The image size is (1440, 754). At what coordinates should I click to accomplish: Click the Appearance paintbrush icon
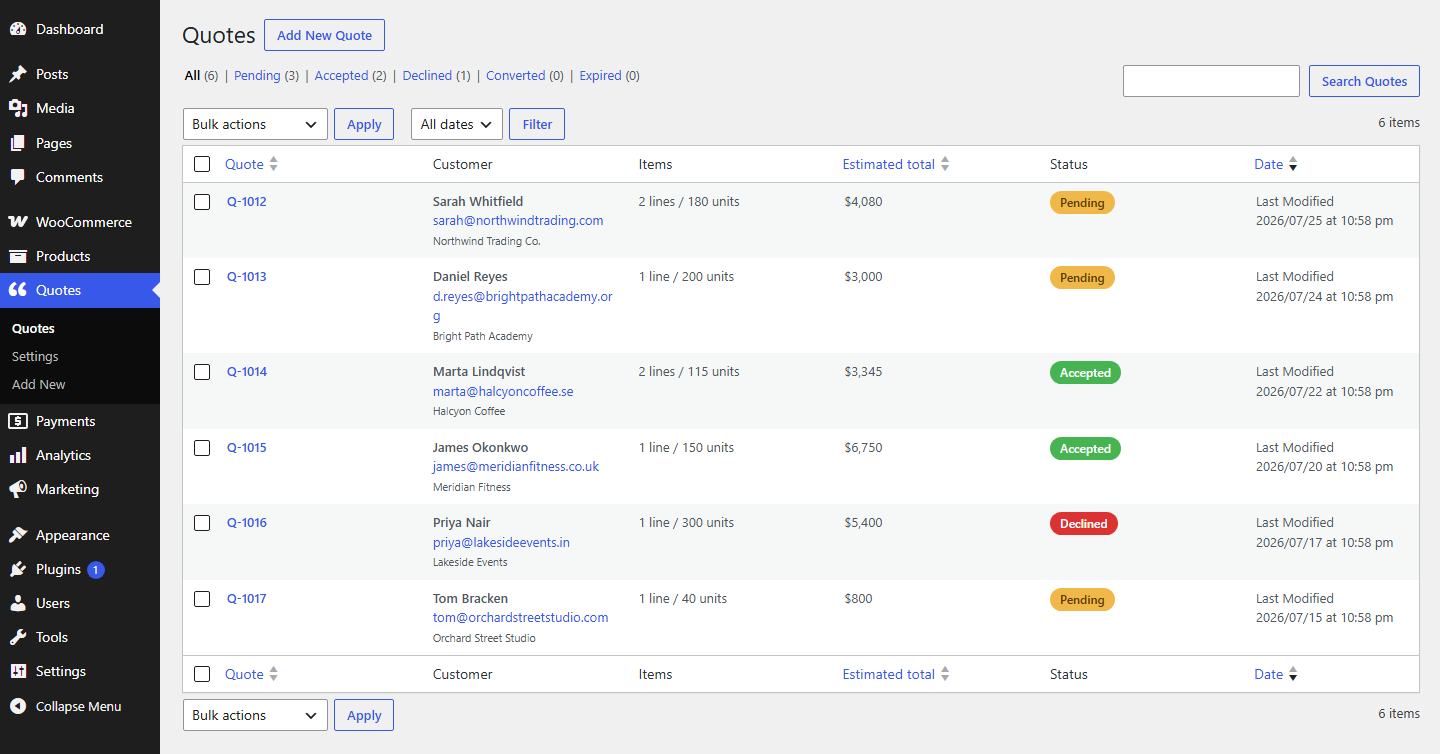[18, 535]
